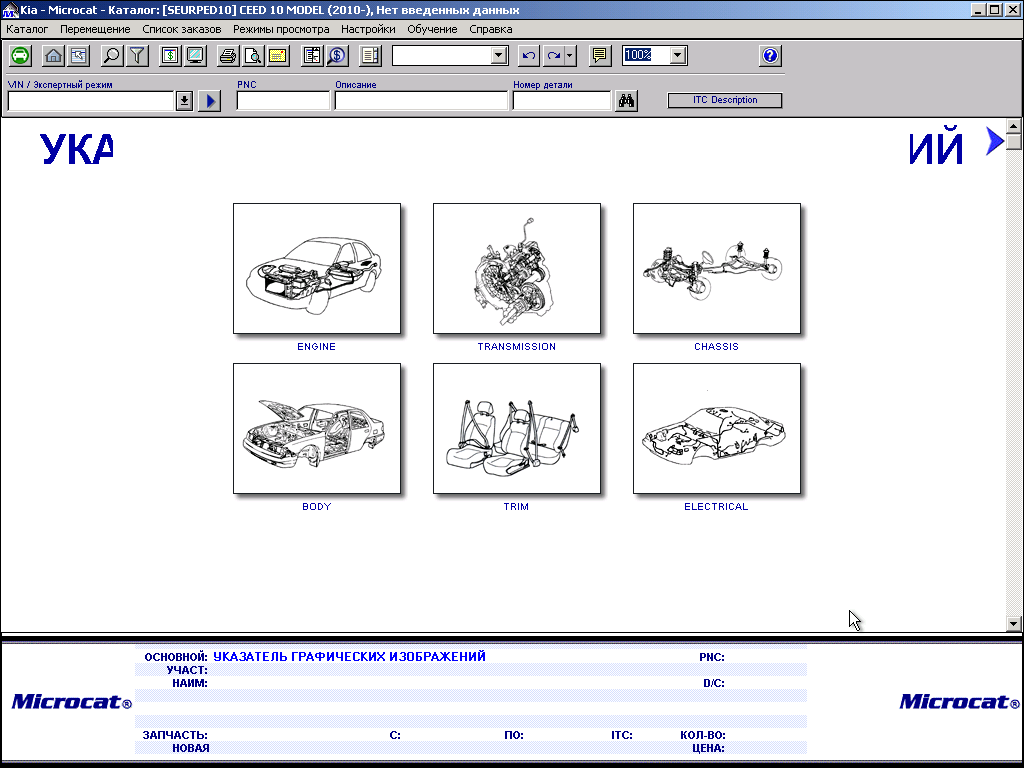Open the Настройки menu
This screenshot has height=768, width=1024.
(x=368, y=29)
